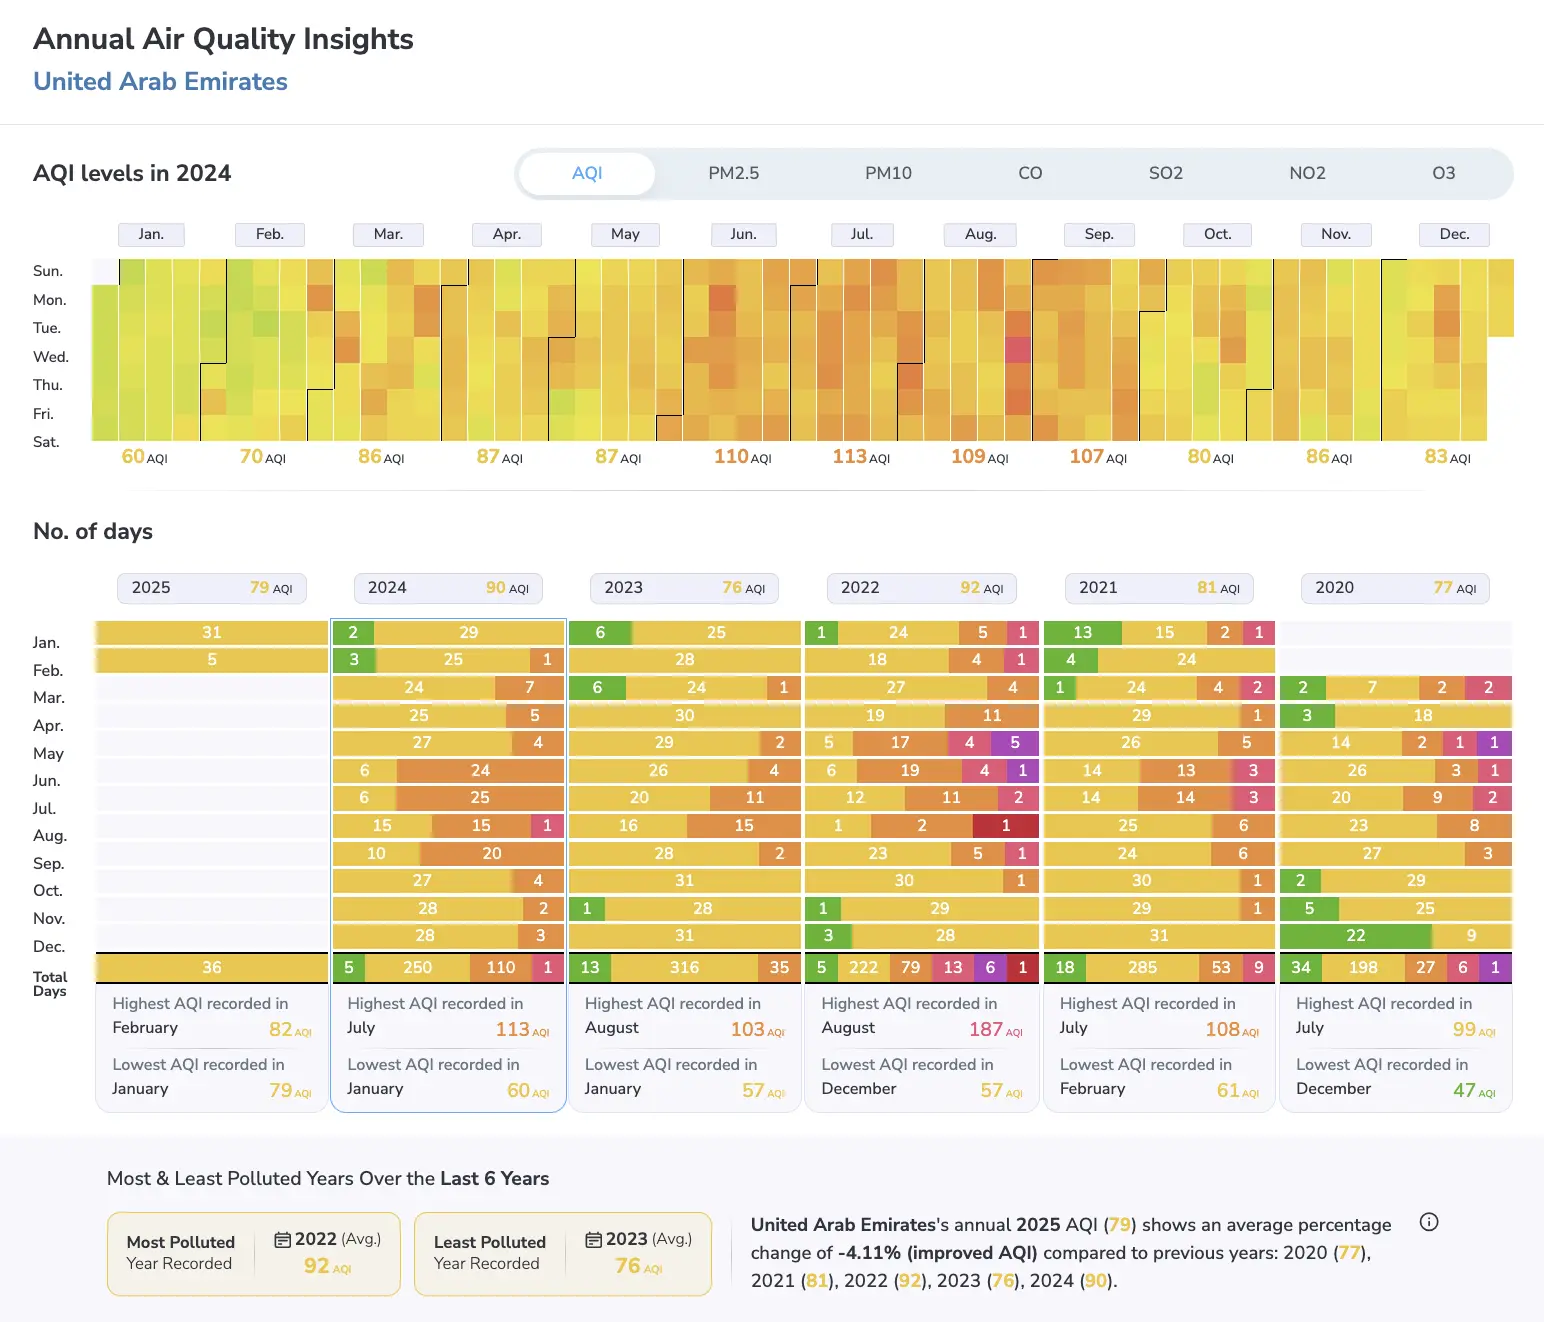Click dark red bar in 2022 August
Viewport: 1544px width, 1322px height.
(1006, 825)
